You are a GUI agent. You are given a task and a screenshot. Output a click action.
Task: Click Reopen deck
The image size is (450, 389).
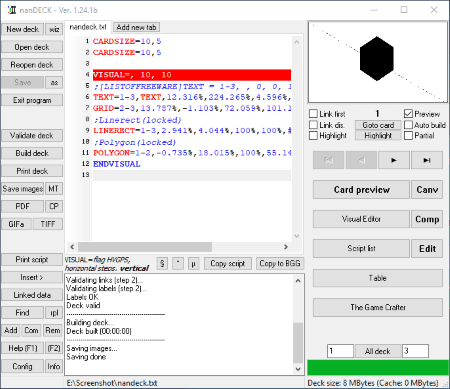tap(32, 65)
